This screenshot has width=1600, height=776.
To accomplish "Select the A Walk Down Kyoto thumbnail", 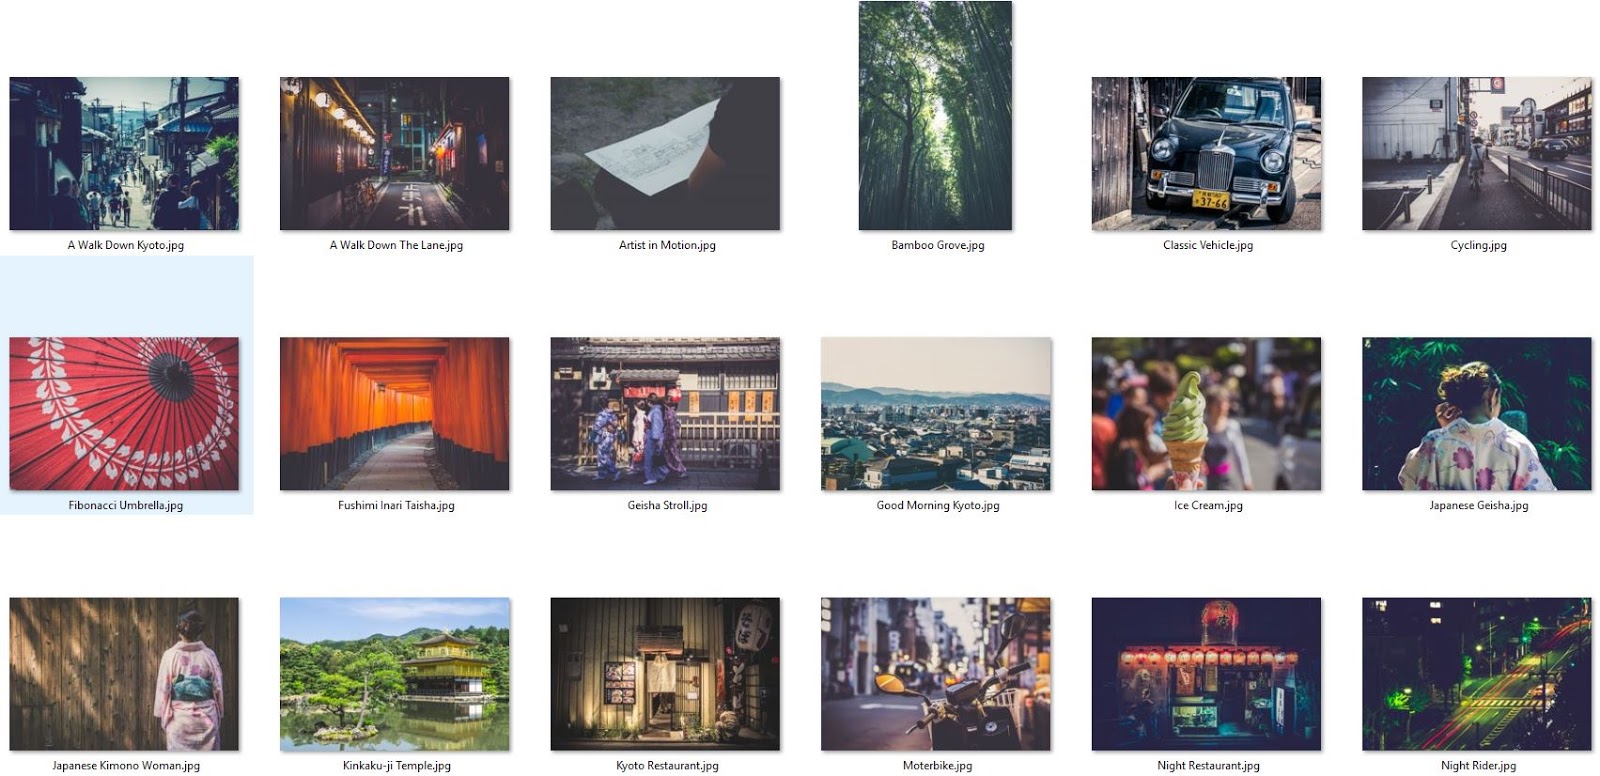I will pyautogui.click(x=124, y=154).
